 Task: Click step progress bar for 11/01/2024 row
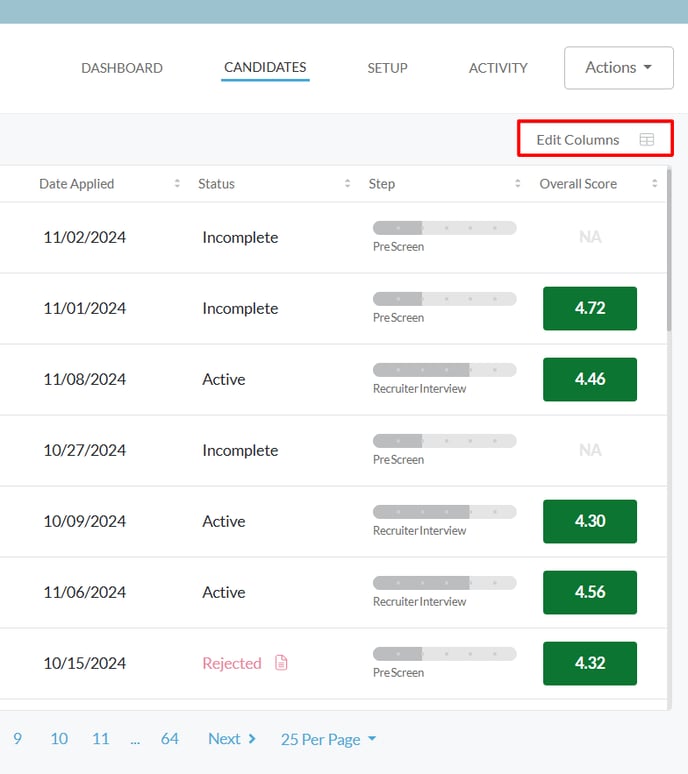[x=445, y=299]
